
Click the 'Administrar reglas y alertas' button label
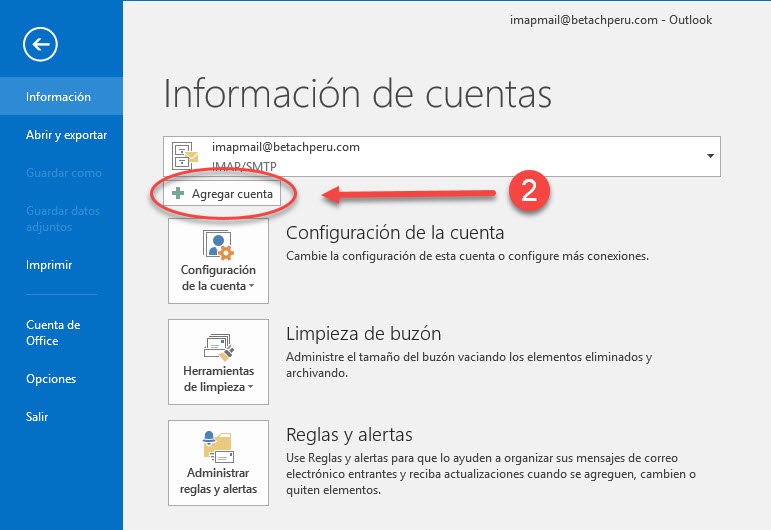click(x=218, y=481)
